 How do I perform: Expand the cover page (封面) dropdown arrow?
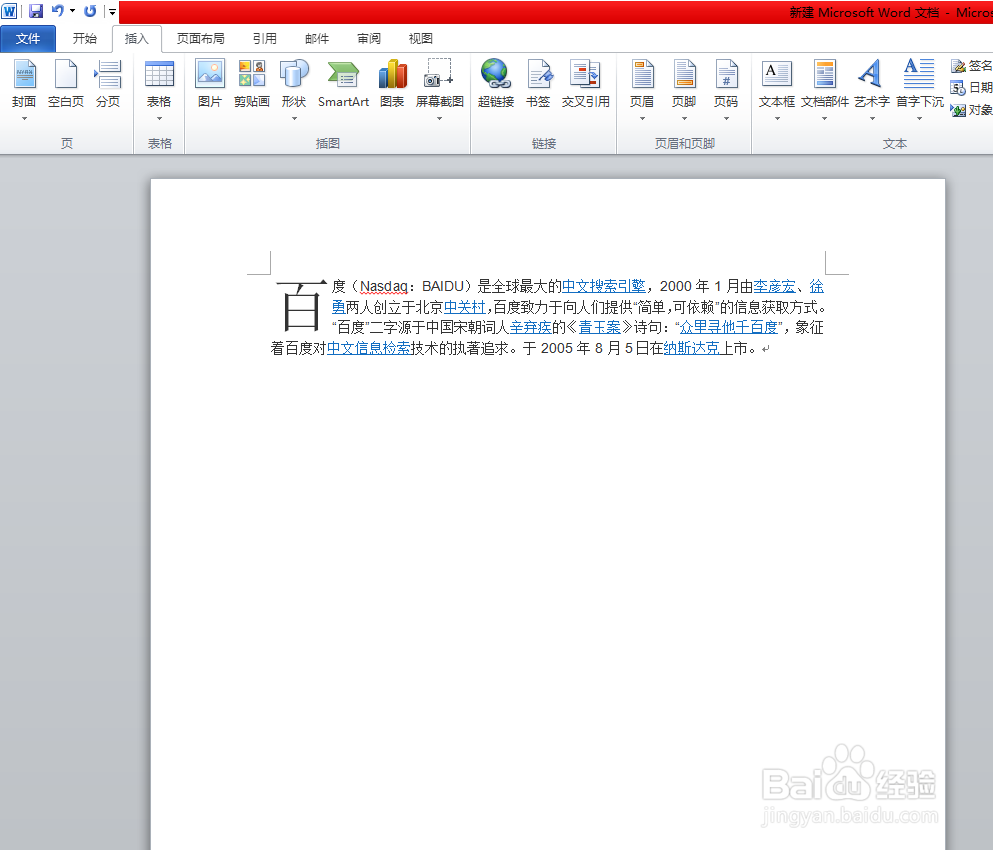coord(24,118)
